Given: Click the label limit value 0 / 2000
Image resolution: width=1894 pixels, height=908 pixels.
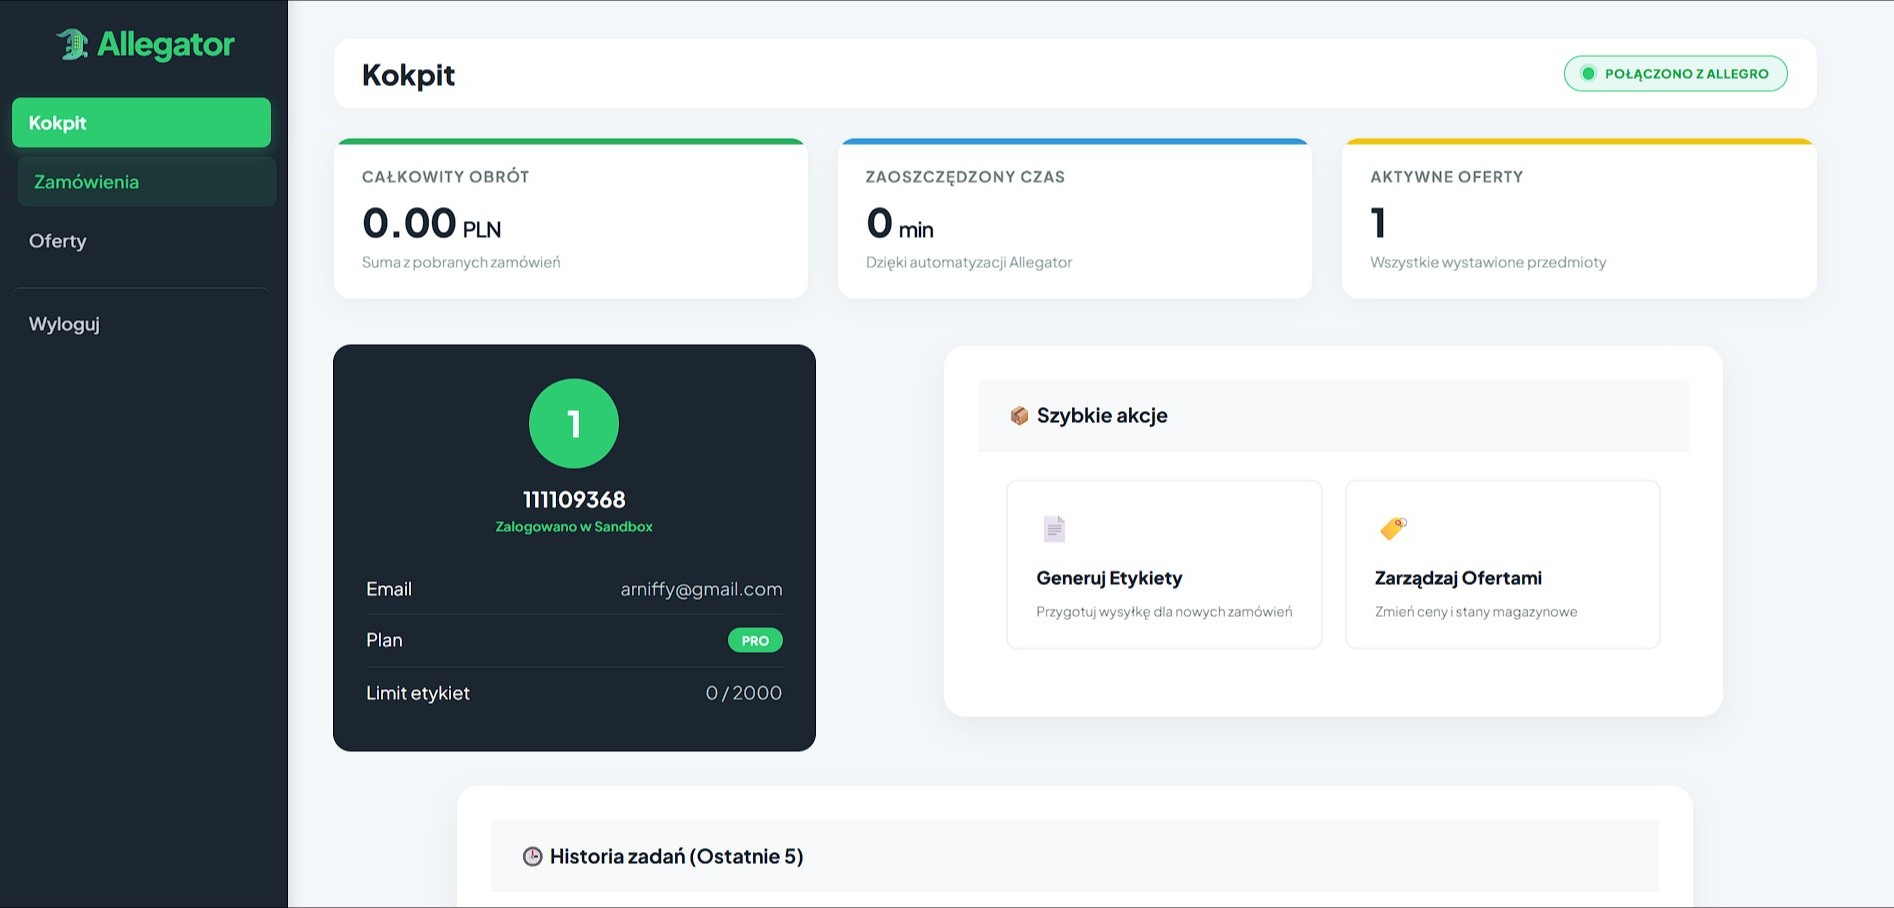Looking at the screenshot, I should pyautogui.click(x=744, y=693).
